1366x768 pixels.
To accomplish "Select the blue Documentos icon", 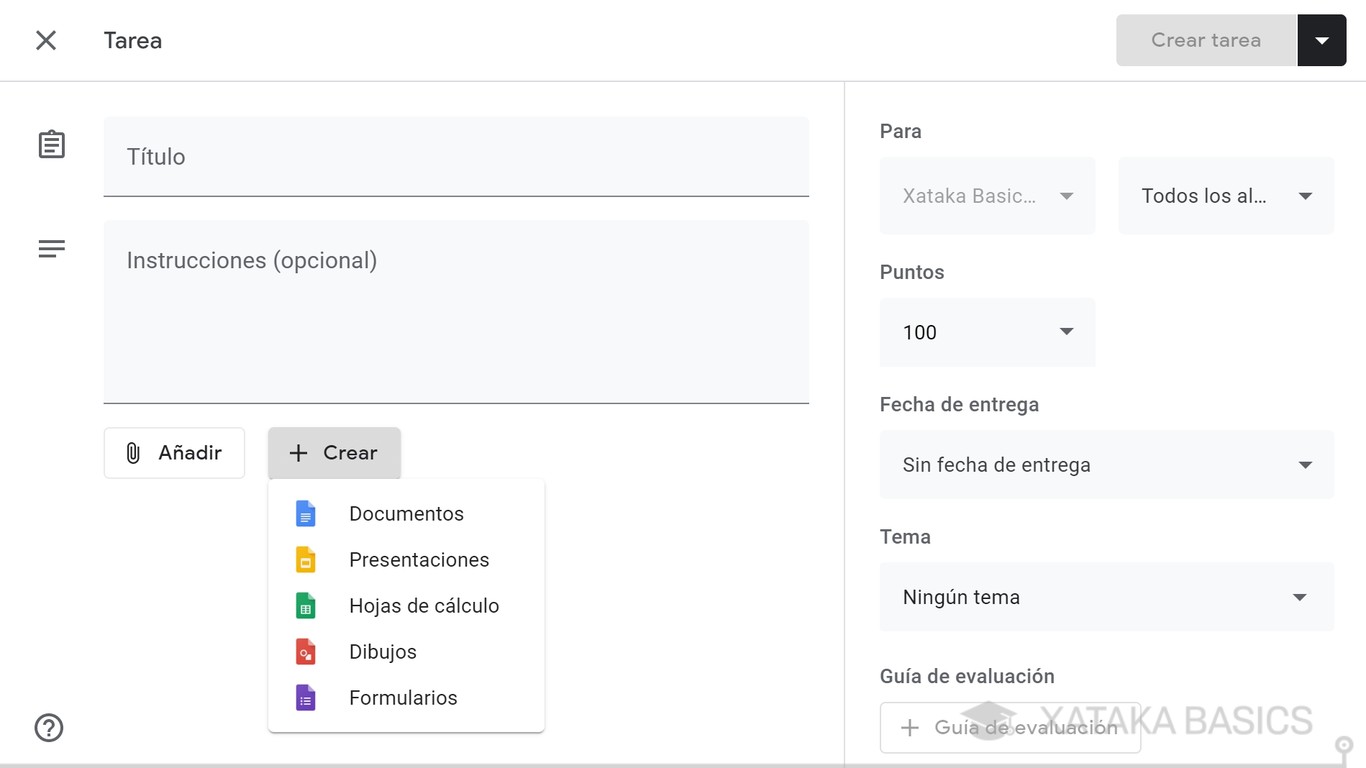I will (x=305, y=513).
